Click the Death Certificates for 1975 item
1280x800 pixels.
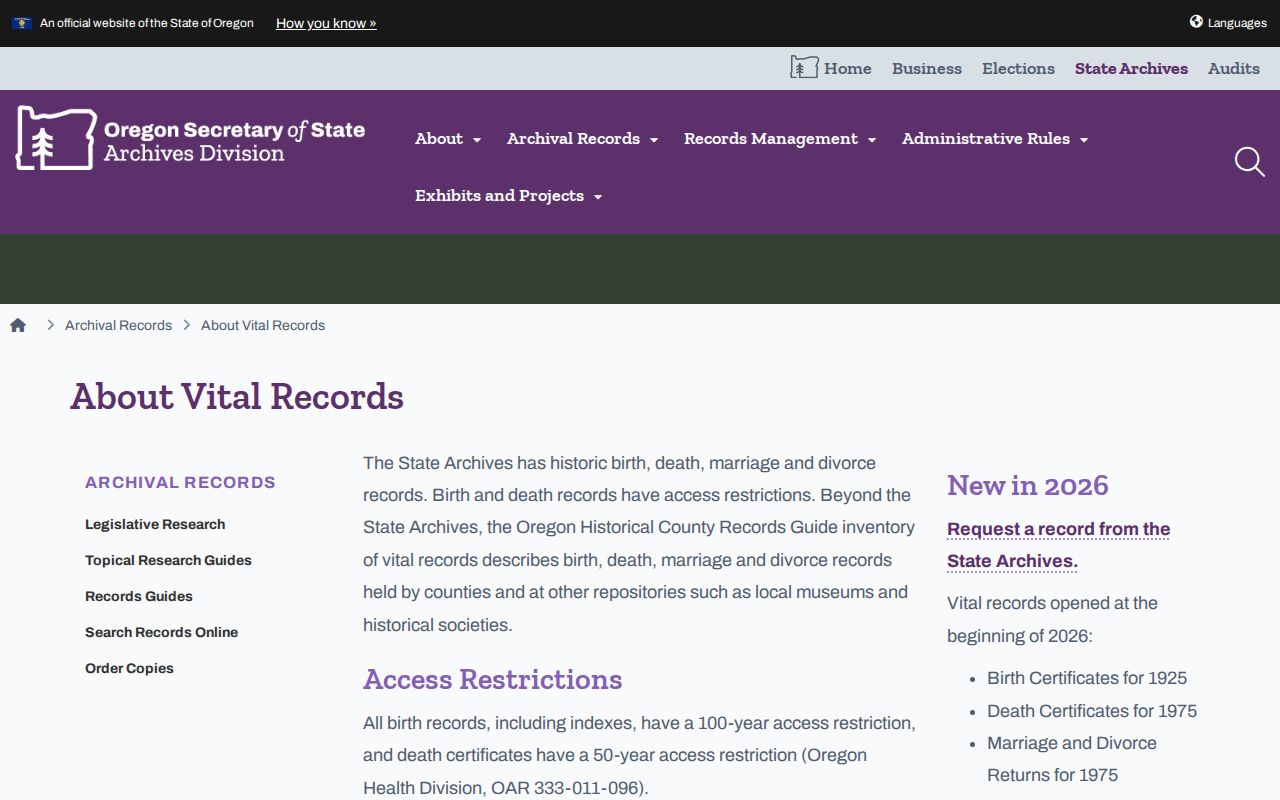click(x=1092, y=711)
